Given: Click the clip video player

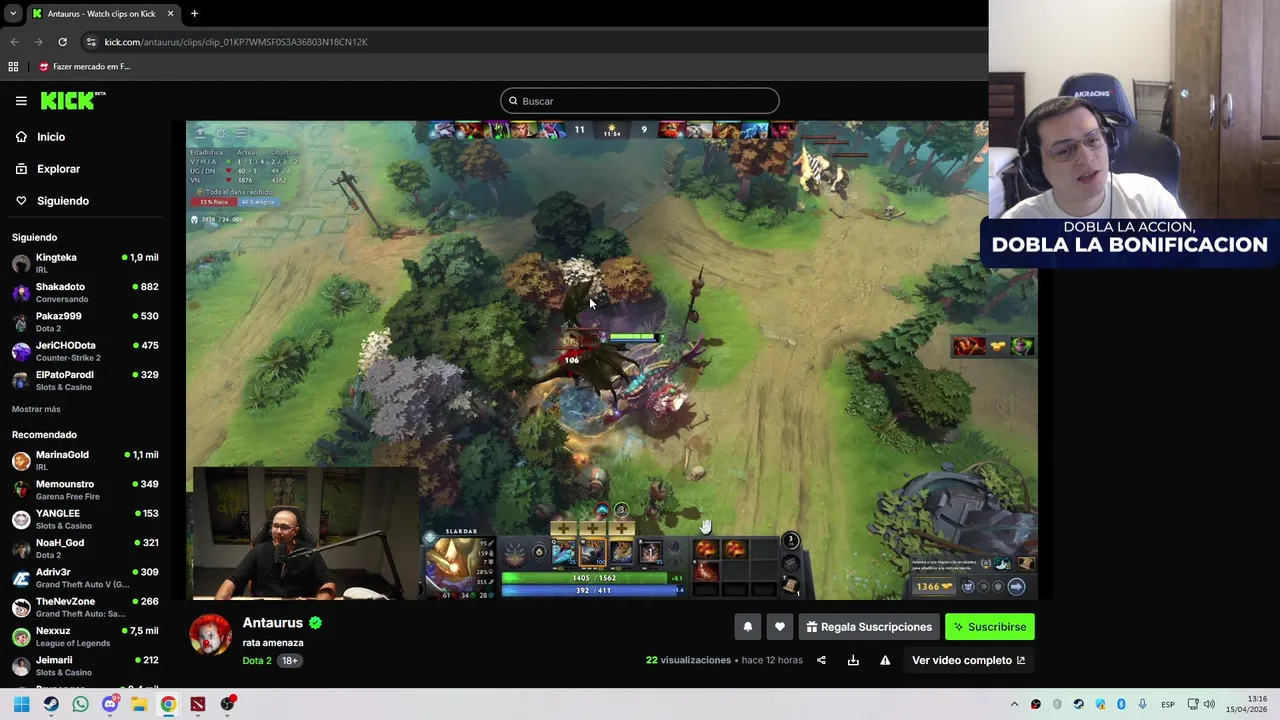Looking at the screenshot, I should point(612,360).
